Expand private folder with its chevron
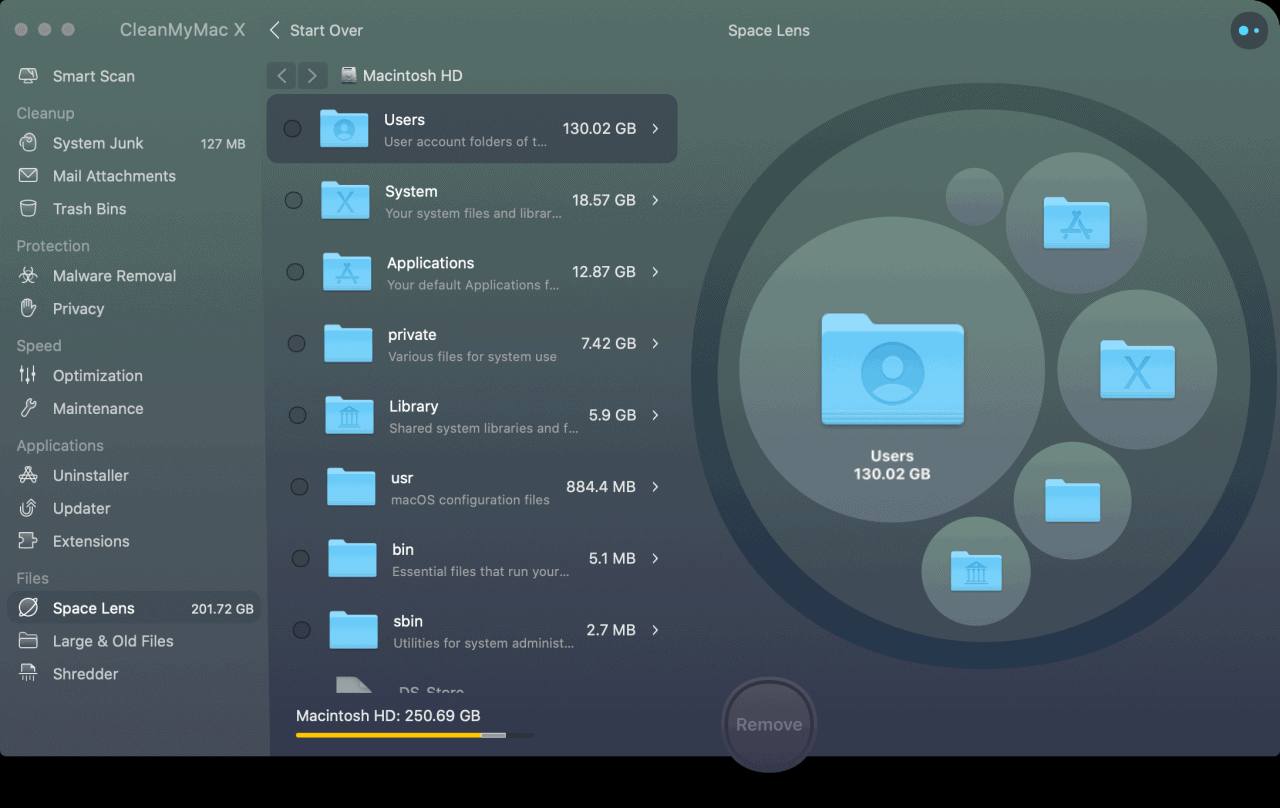This screenshot has width=1280, height=808. click(655, 343)
